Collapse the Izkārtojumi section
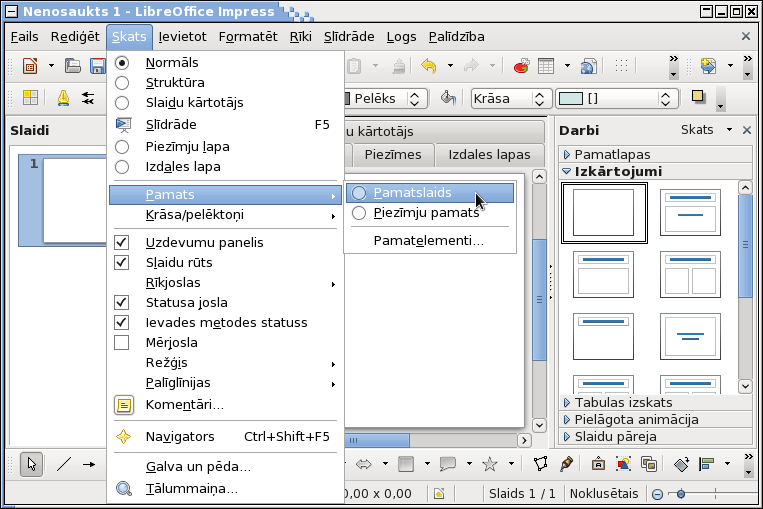 click(x=655, y=171)
